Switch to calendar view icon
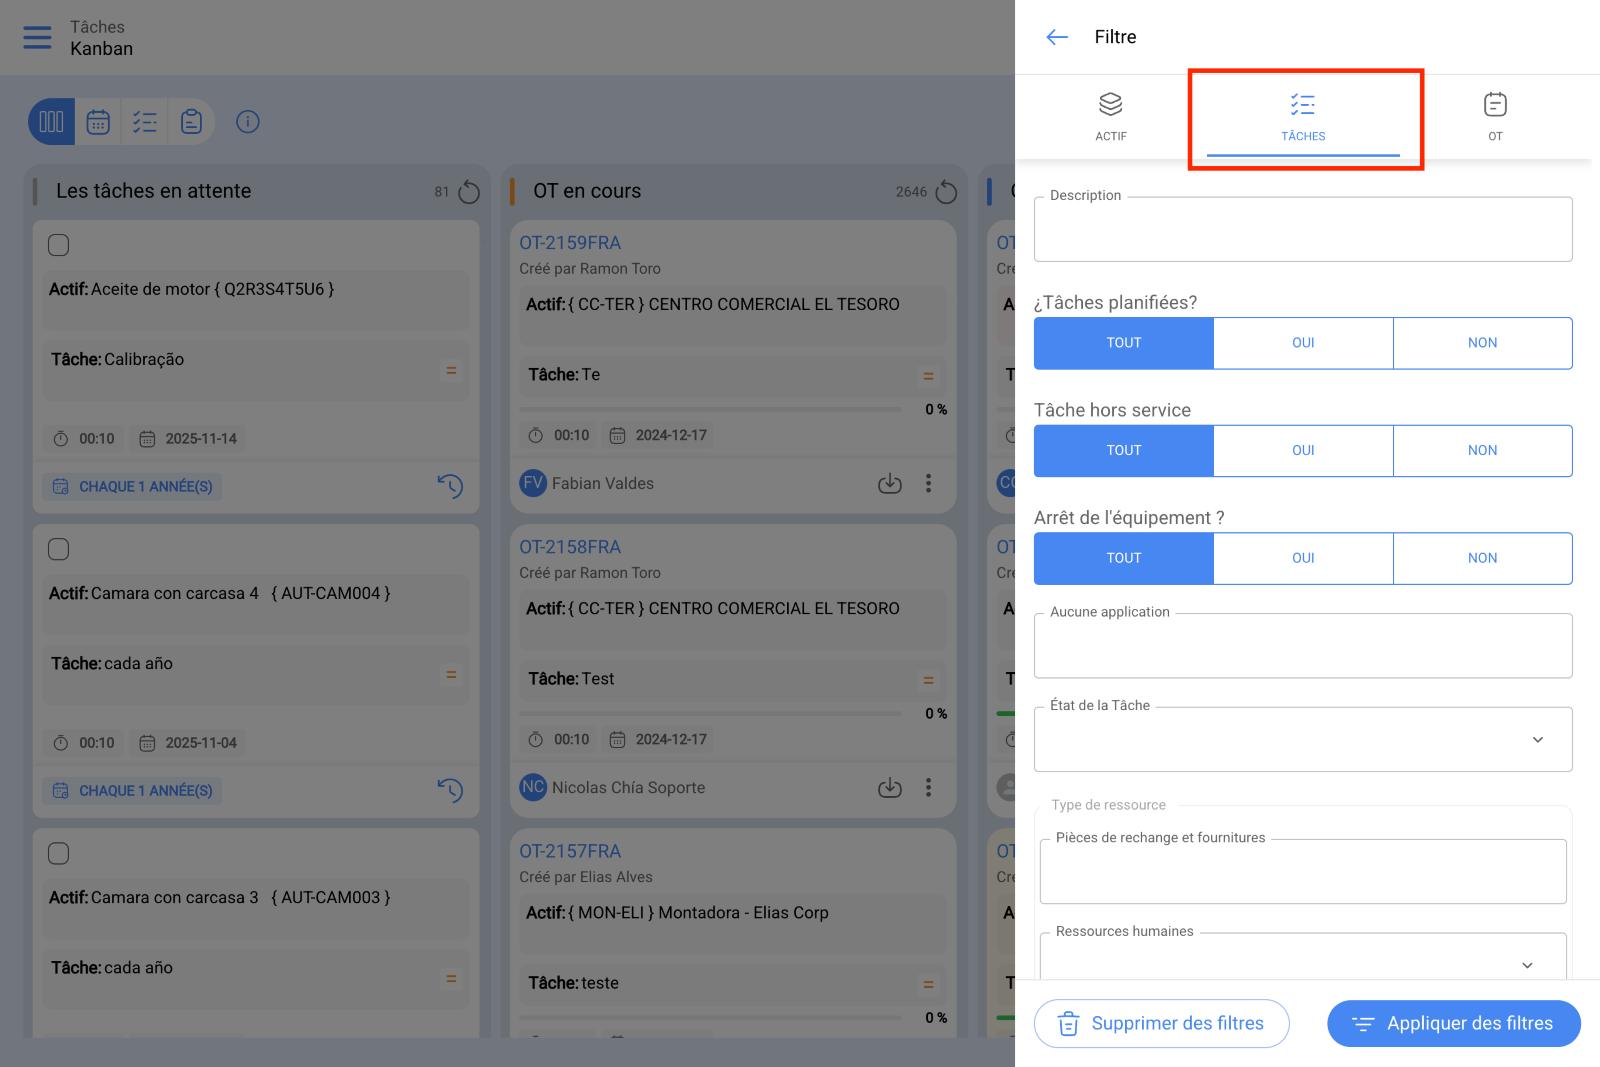Image resolution: width=1600 pixels, height=1067 pixels. pyautogui.click(x=98, y=122)
